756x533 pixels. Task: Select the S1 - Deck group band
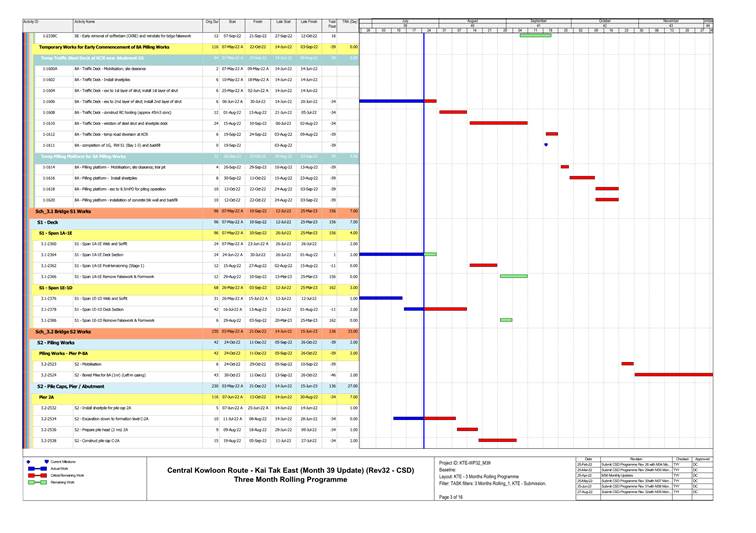click(x=50, y=222)
